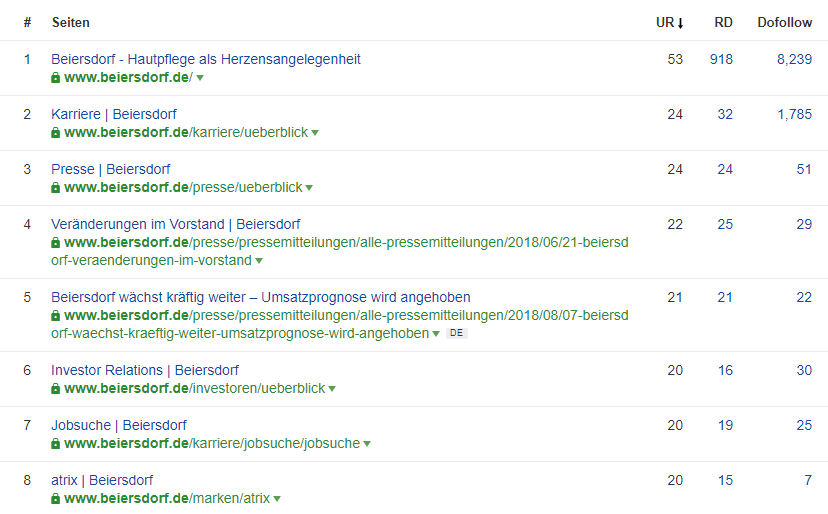The height and width of the screenshot is (514, 828).
Task: Click Dofollow value 29 for Vorstand row
Action: (804, 224)
